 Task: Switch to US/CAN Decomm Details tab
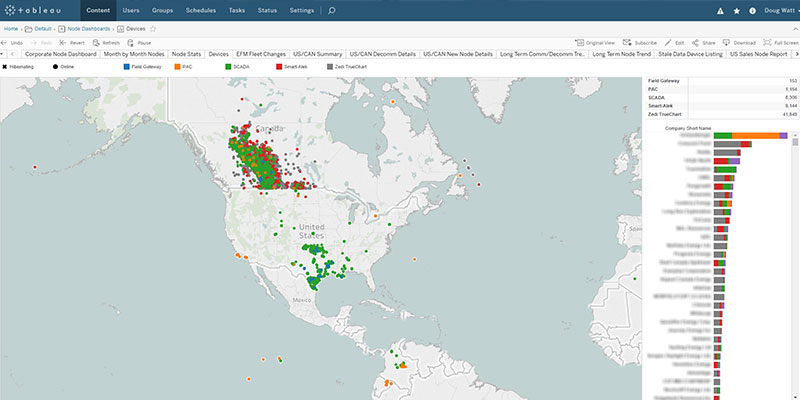point(383,54)
